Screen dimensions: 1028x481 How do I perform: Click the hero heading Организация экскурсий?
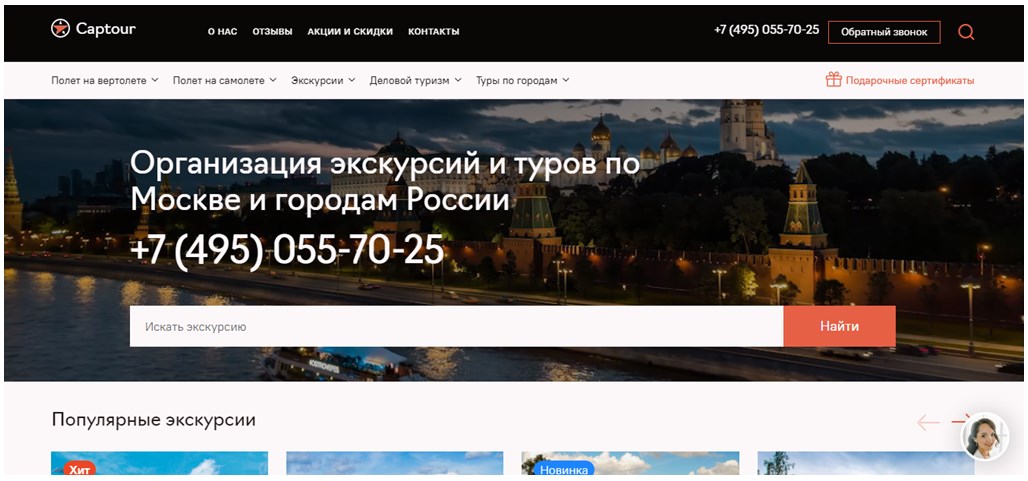point(385,180)
